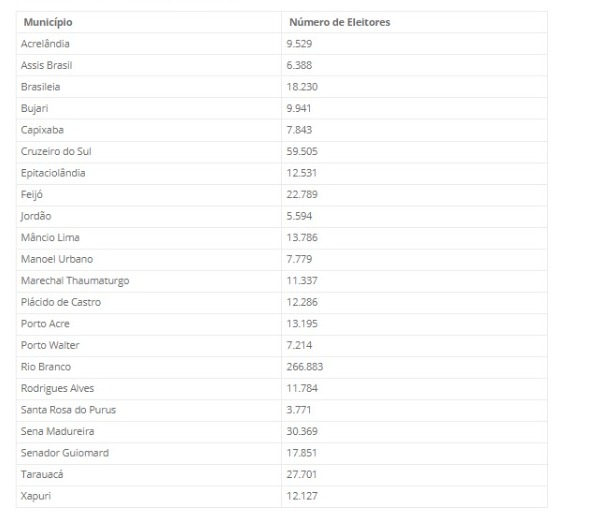Select the Tarauacá municipality name
Image resolution: width=601 pixels, height=529 pixels.
pos(41,475)
